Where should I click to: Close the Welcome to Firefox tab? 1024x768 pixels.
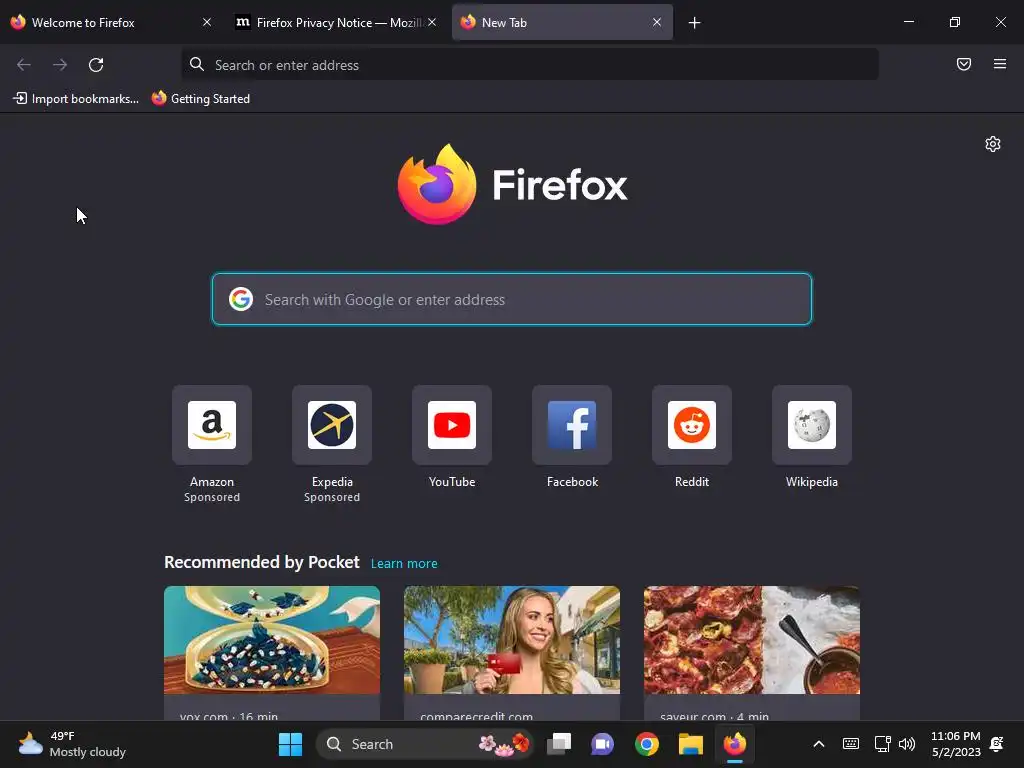pos(207,22)
